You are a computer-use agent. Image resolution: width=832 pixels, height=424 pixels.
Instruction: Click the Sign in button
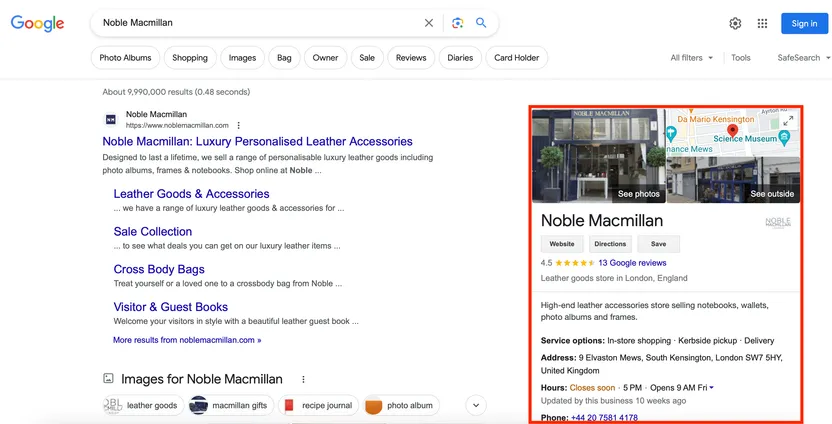804,23
